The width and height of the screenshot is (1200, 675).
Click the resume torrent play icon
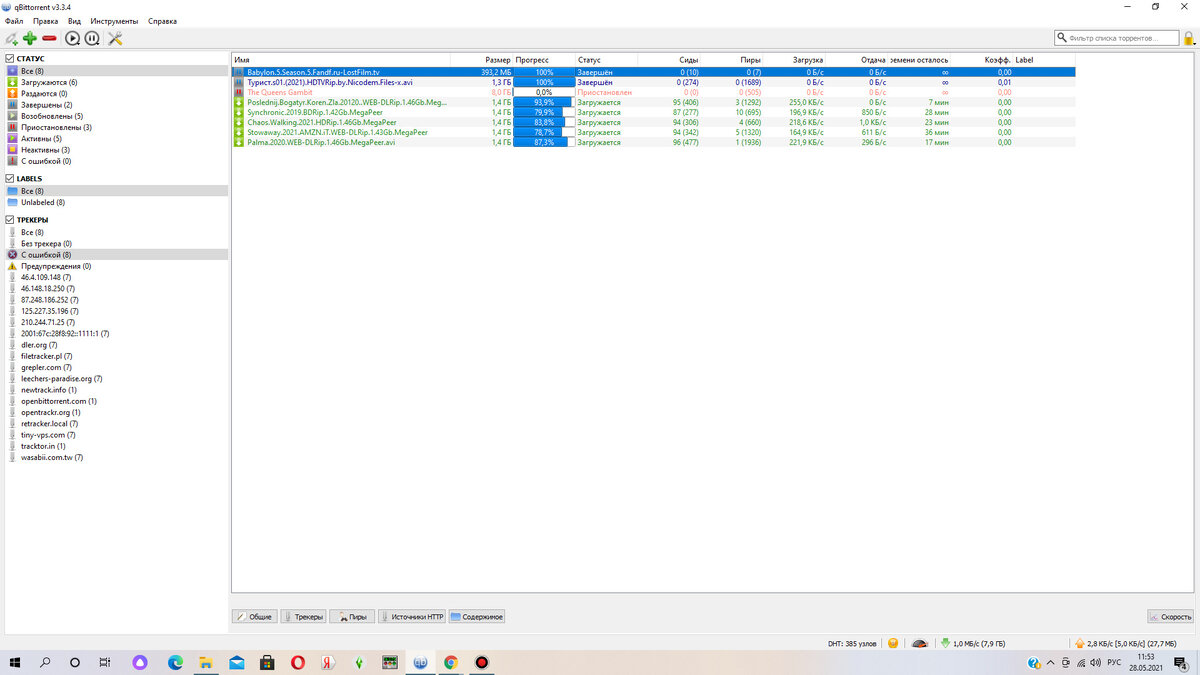click(73, 38)
